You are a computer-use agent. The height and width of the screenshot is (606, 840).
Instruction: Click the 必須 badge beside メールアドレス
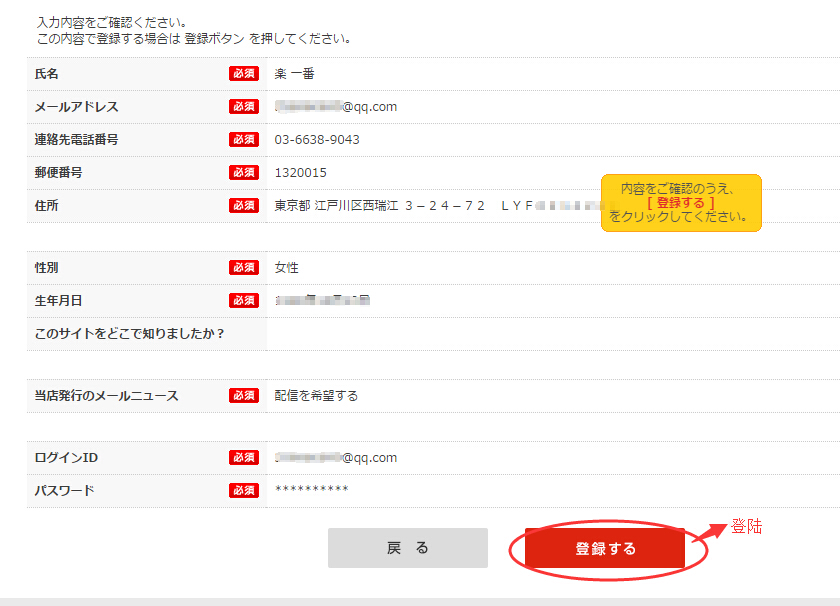pos(244,107)
